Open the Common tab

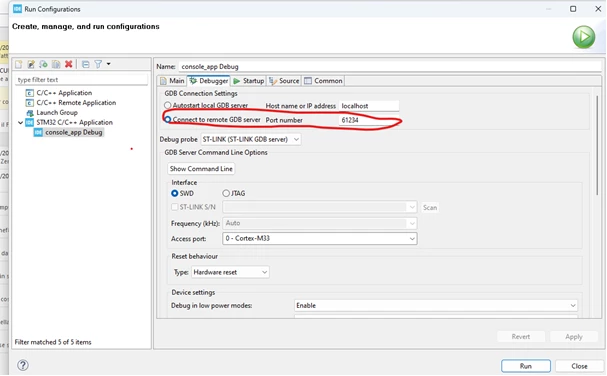[323, 81]
